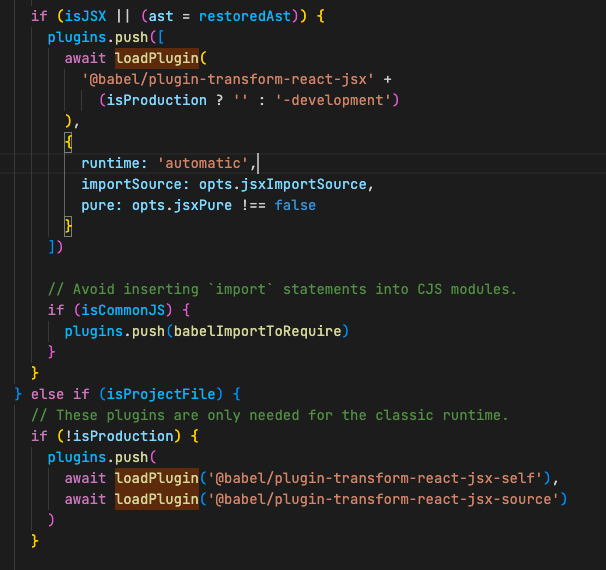Viewport: 606px width, 570px height.
Task: Click the restoredAst variable
Action: [x=221, y=15]
